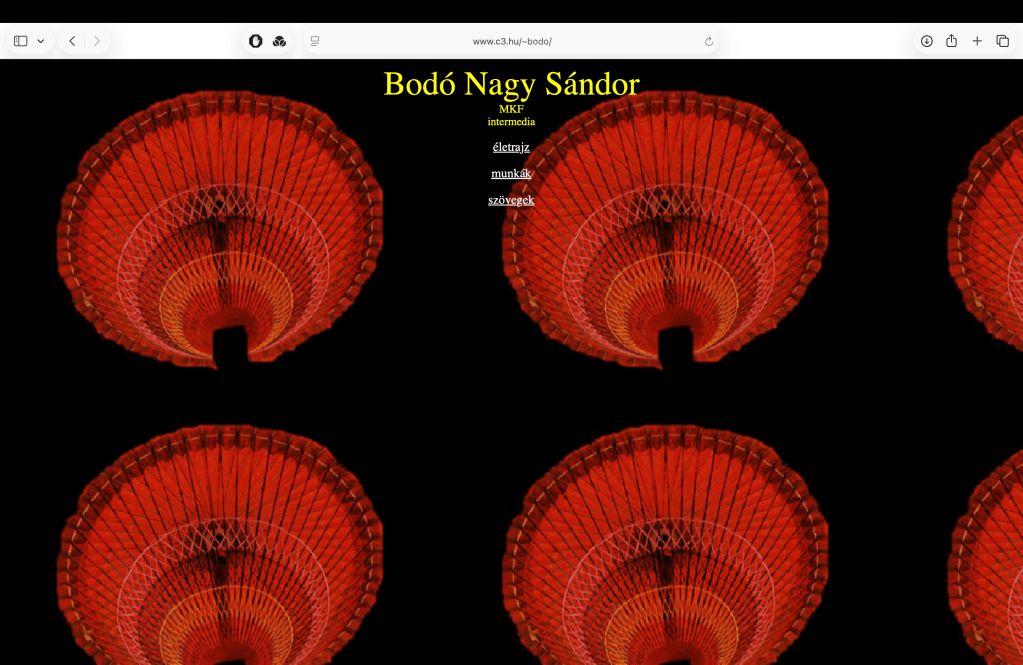Select the intermedia text
Viewport: 1023px width, 665px height.
pos(512,121)
